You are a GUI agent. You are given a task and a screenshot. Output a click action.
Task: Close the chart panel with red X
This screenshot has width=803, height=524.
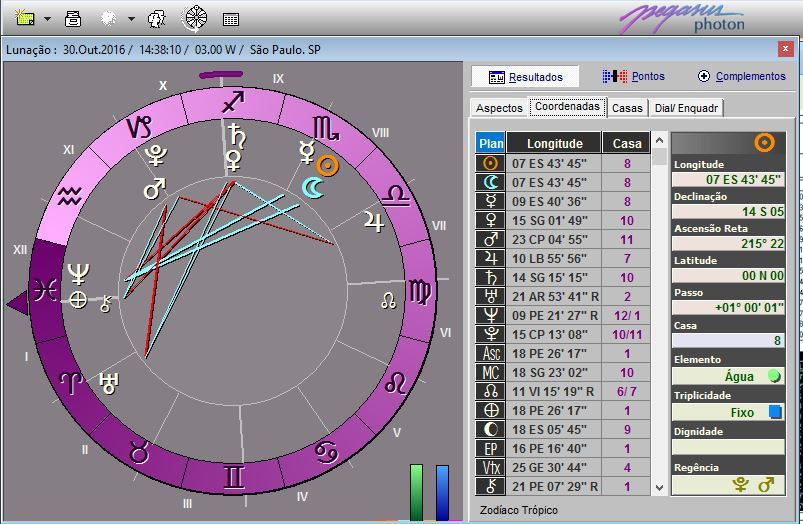785,48
